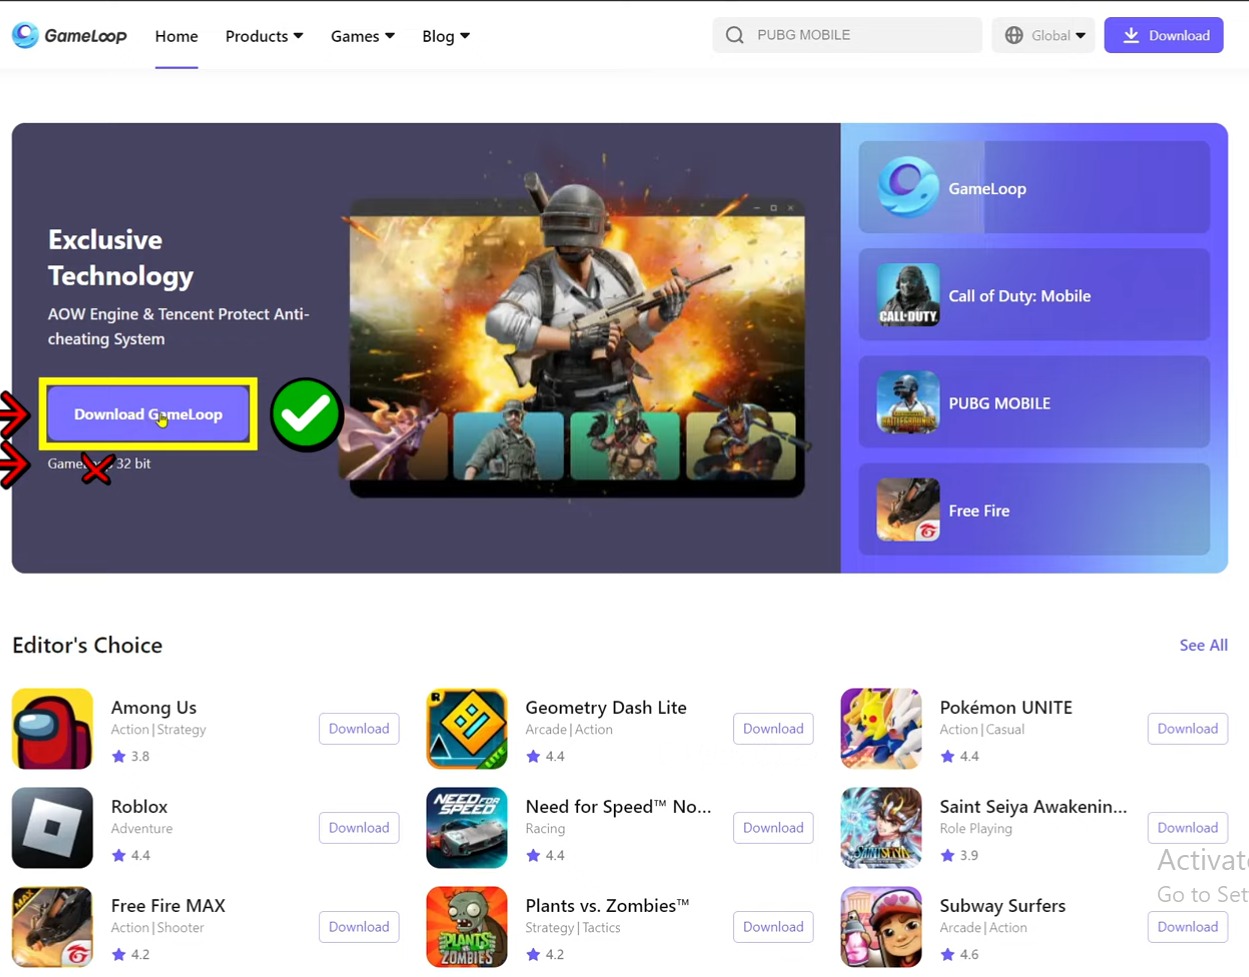The width and height of the screenshot is (1249, 977).
Task: Expand the Games dropdown menu
Action: click(x=363, y=36)
